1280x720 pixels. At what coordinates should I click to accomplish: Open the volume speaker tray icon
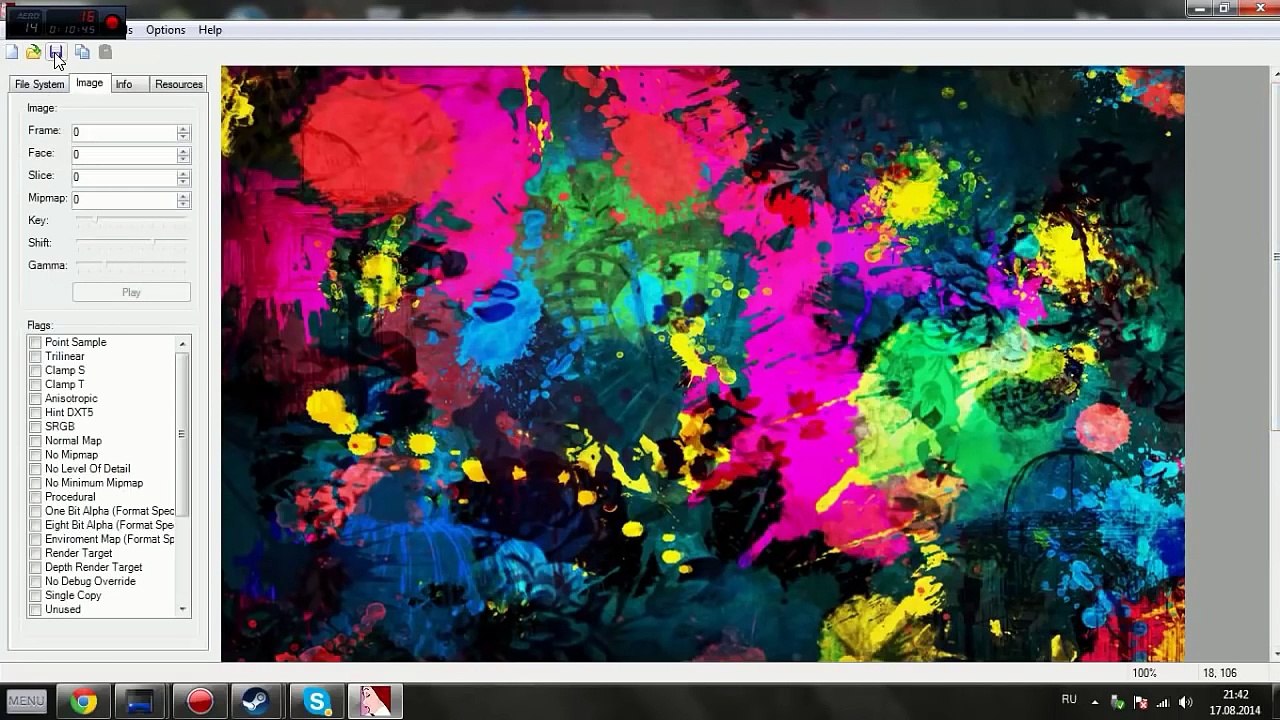coord(1186,702)
